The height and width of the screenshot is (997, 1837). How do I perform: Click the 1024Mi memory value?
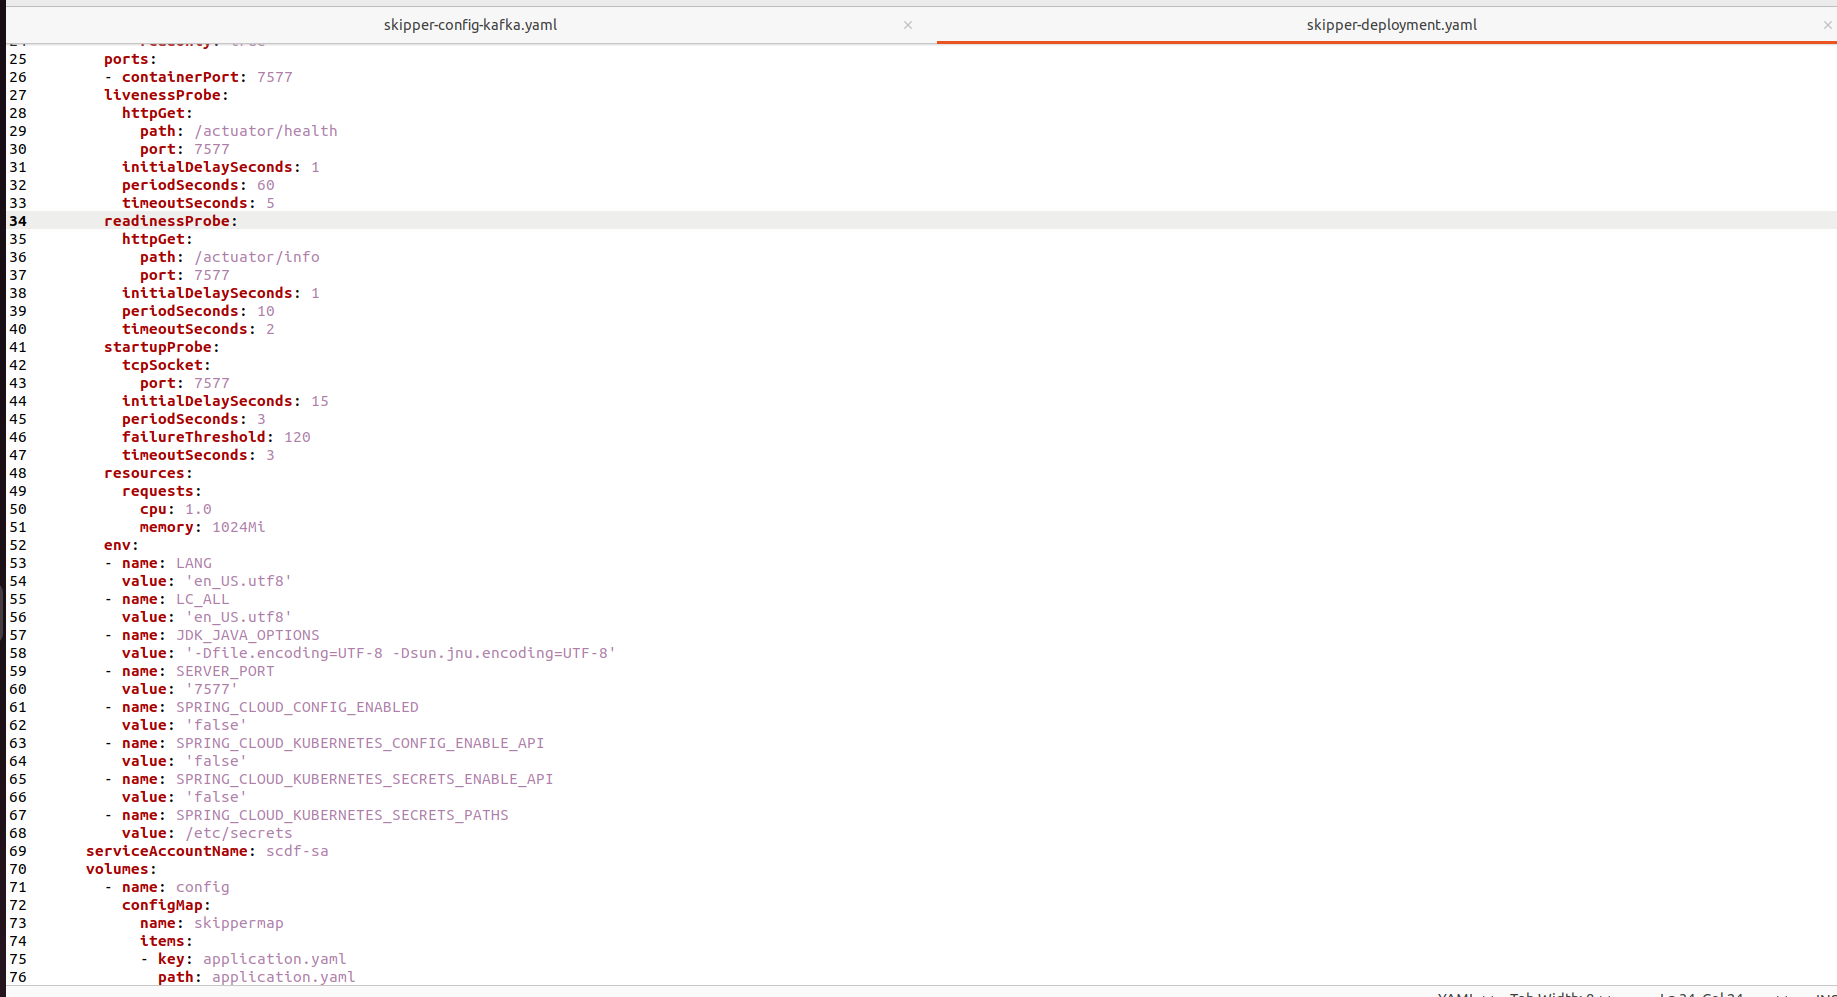(239, 527)
